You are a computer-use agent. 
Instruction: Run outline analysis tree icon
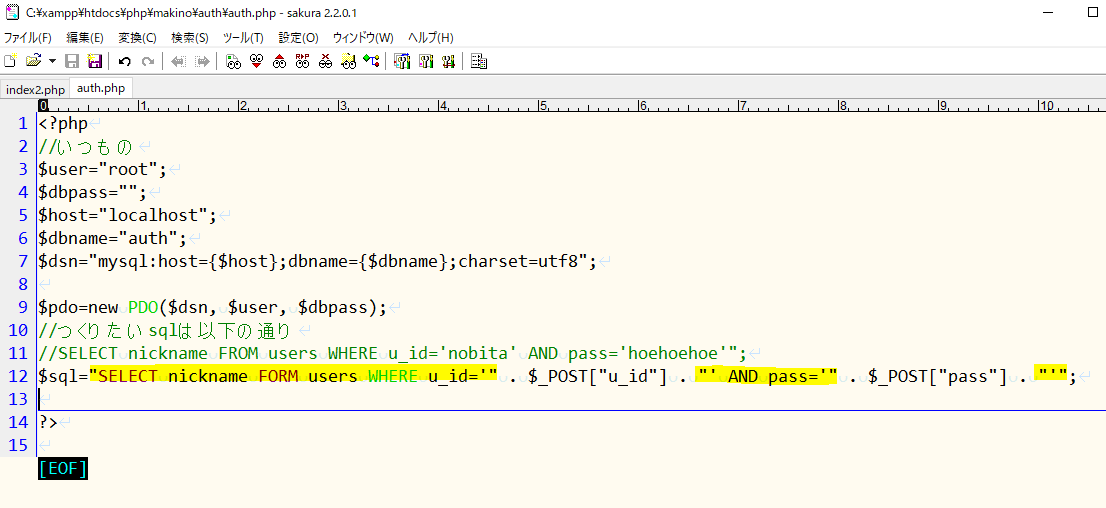coord(371,61)
